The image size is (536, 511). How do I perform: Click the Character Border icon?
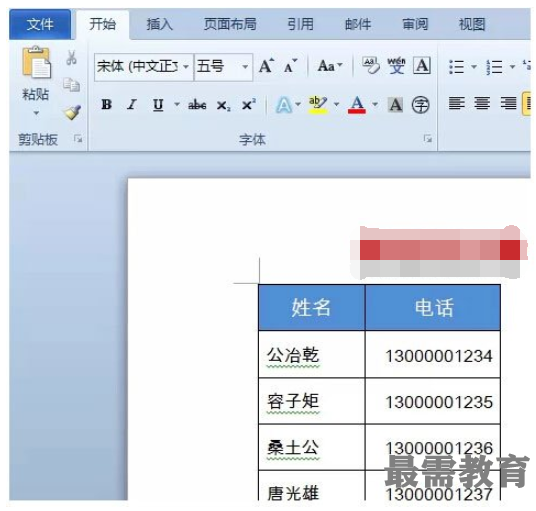click(422, 65)
